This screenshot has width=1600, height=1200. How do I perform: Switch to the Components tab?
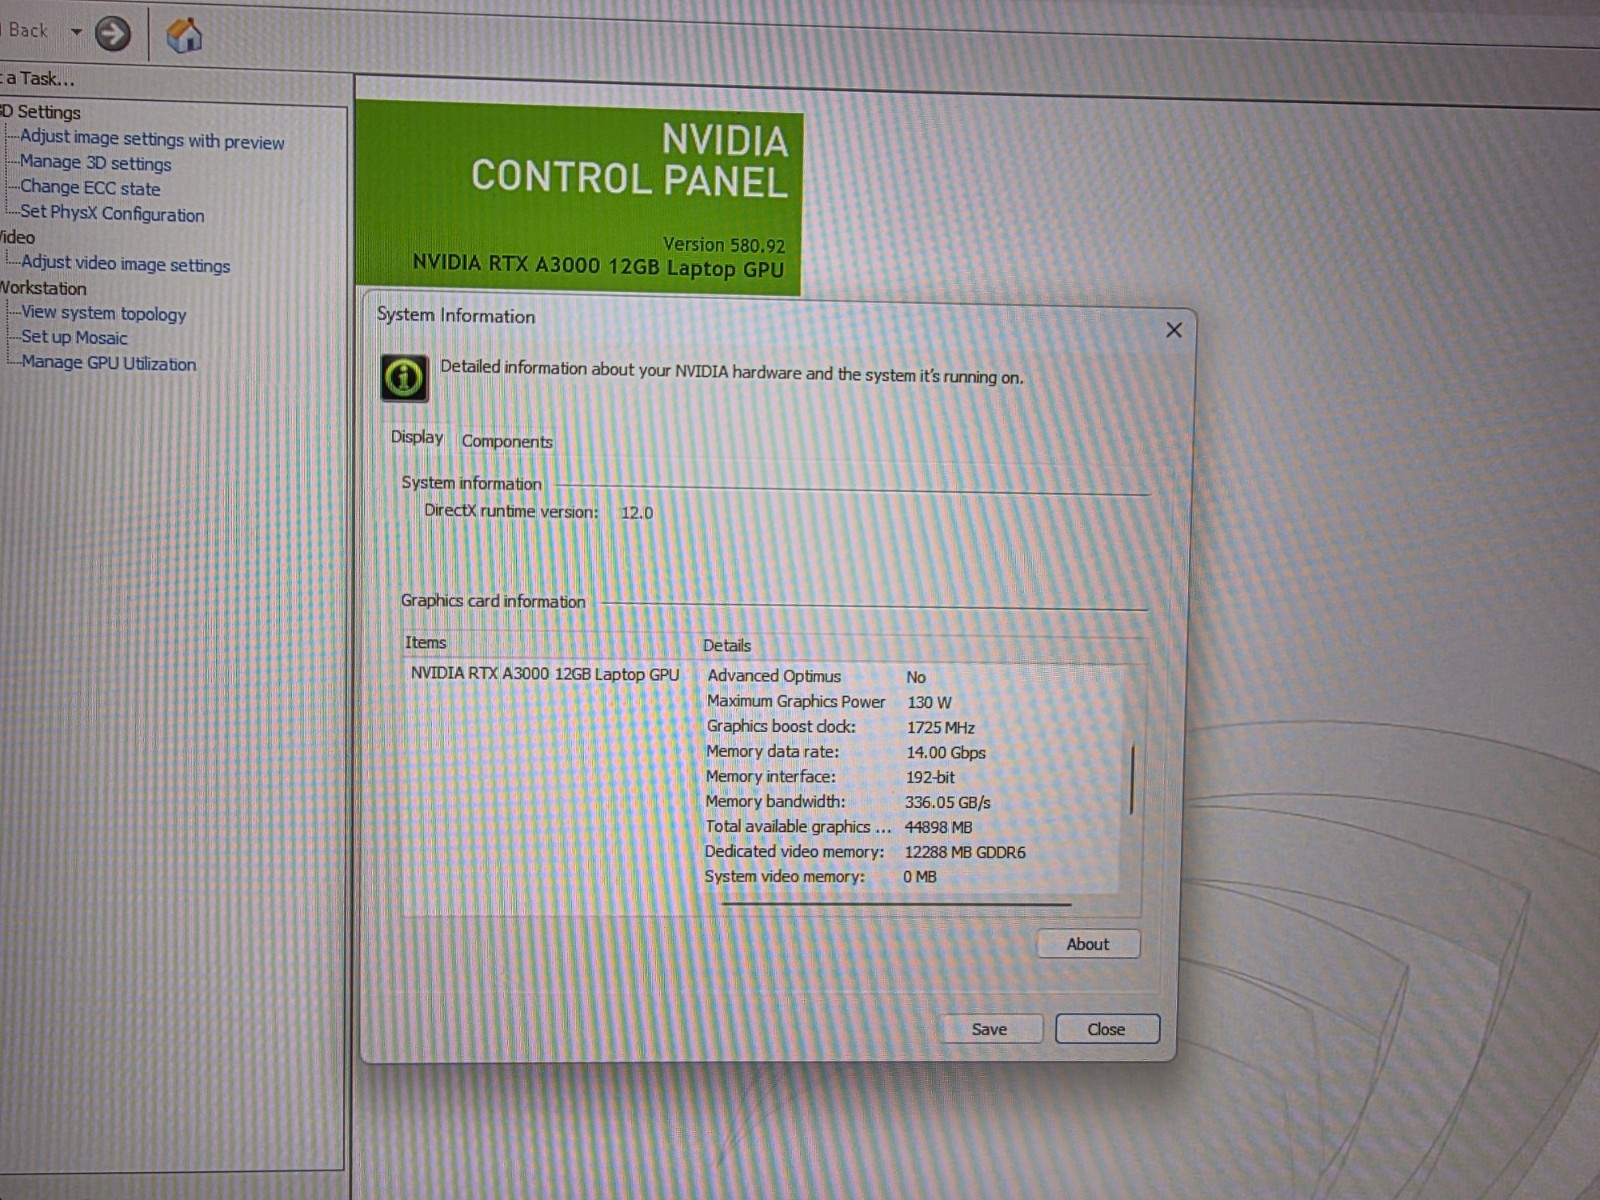[x=507, y=441]
